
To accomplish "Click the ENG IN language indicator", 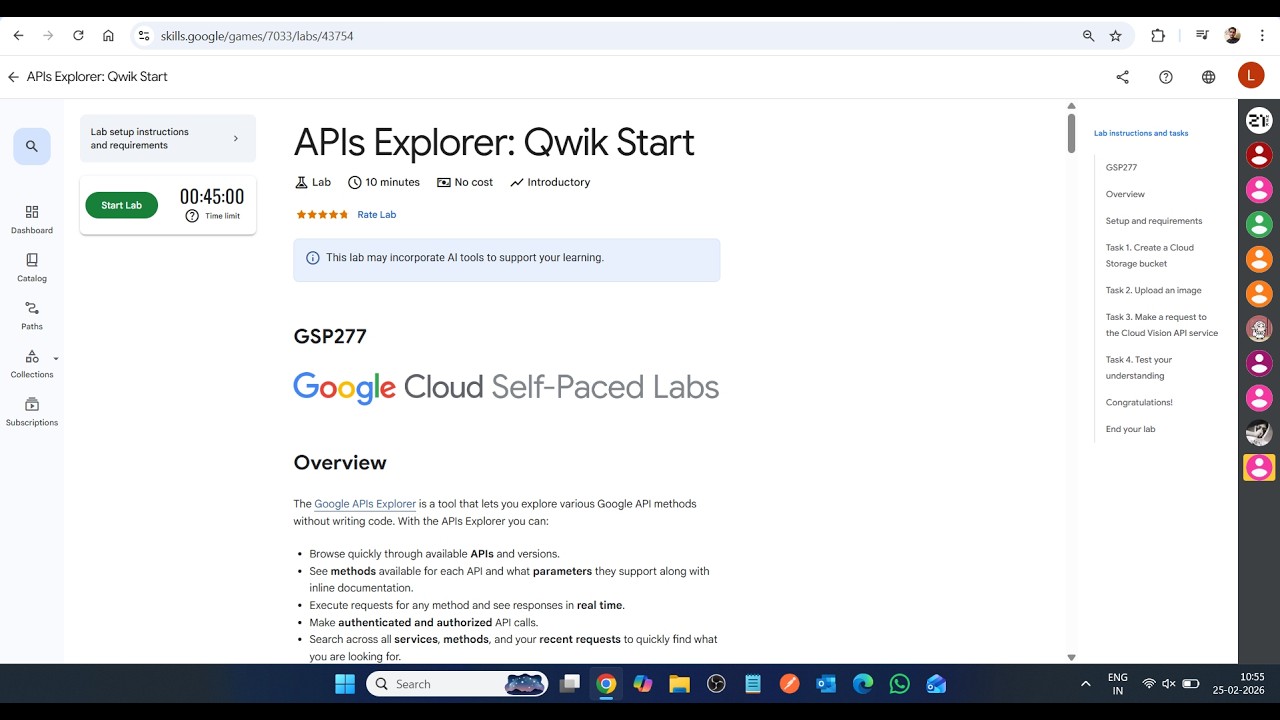I will tap(1118, 684).
